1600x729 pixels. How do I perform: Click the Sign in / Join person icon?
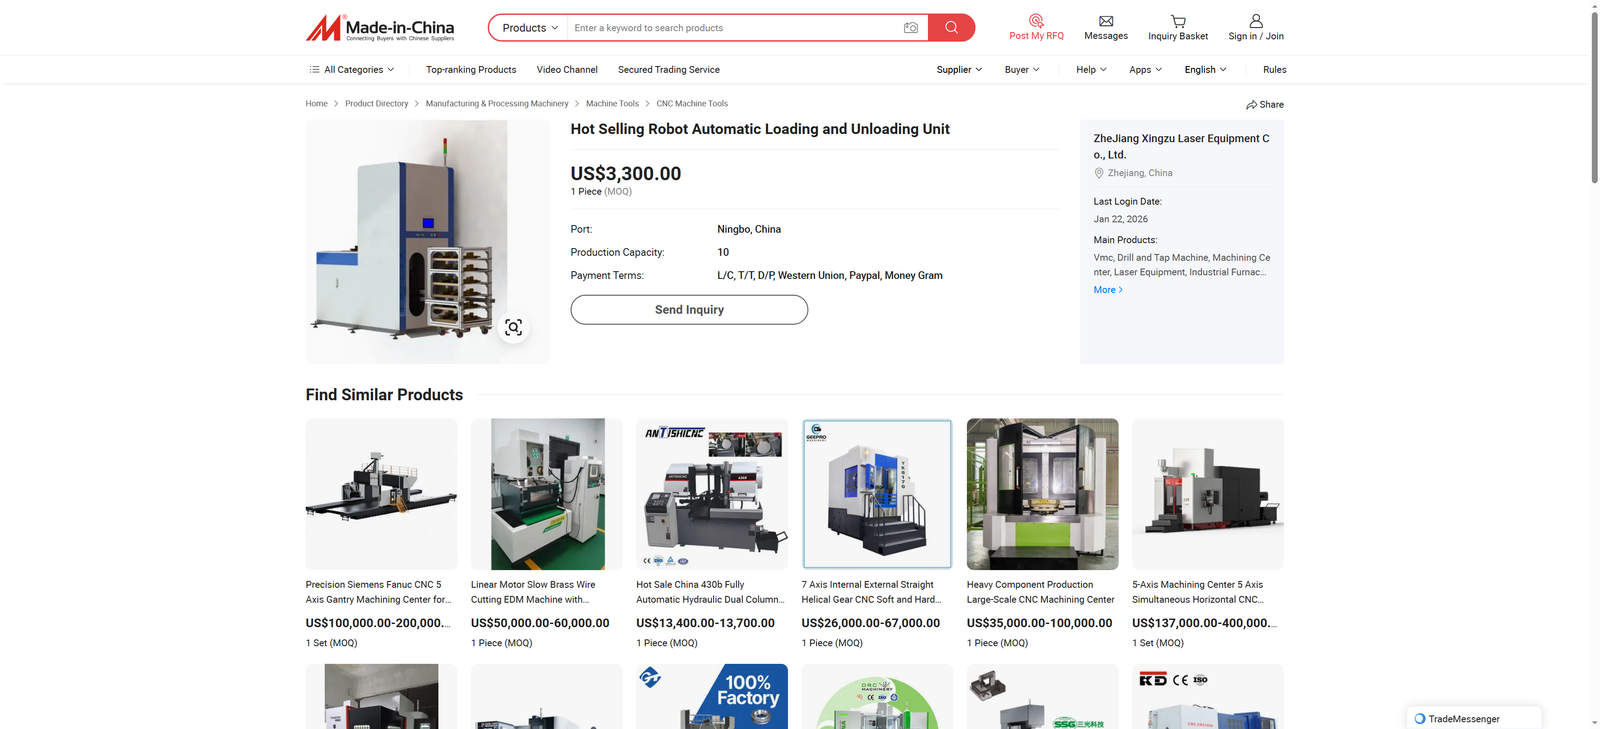[1255, 21]
